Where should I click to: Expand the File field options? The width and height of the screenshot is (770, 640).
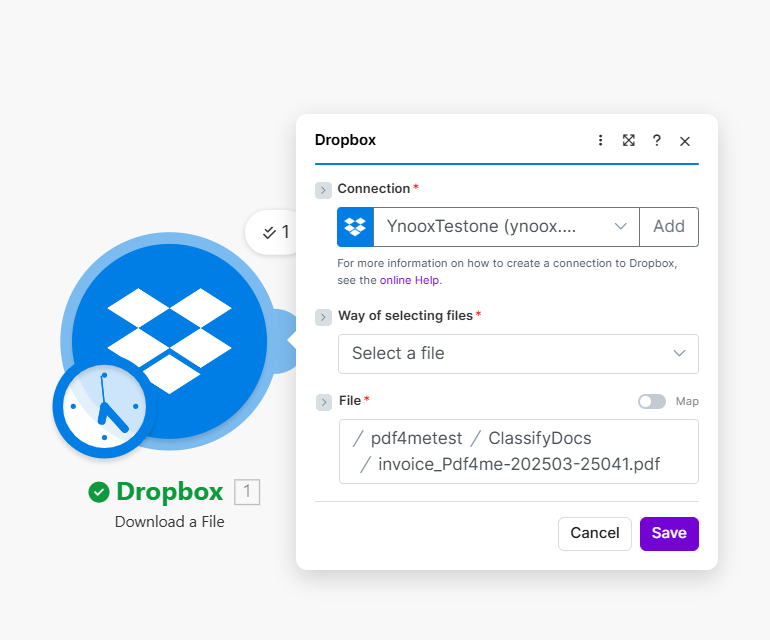pyautogui.click(x=324, y=402)
